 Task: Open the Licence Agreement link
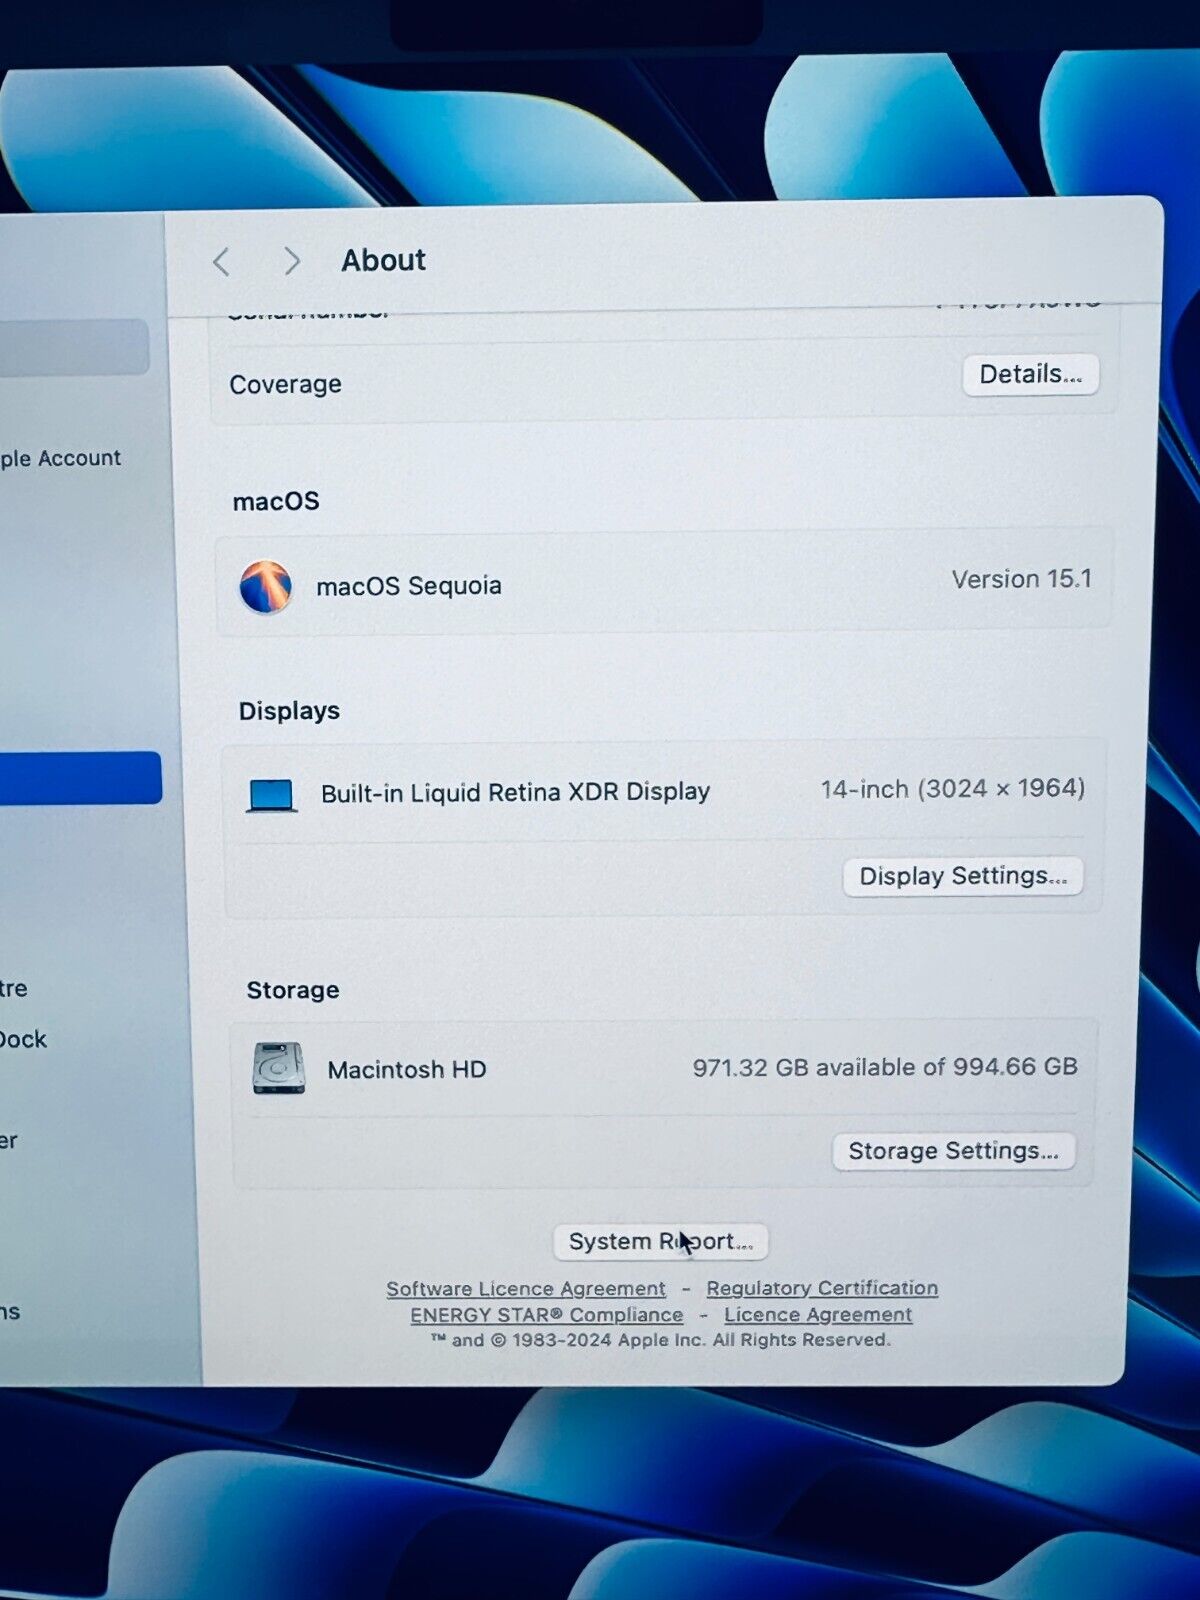click(x=818, y=1315)
